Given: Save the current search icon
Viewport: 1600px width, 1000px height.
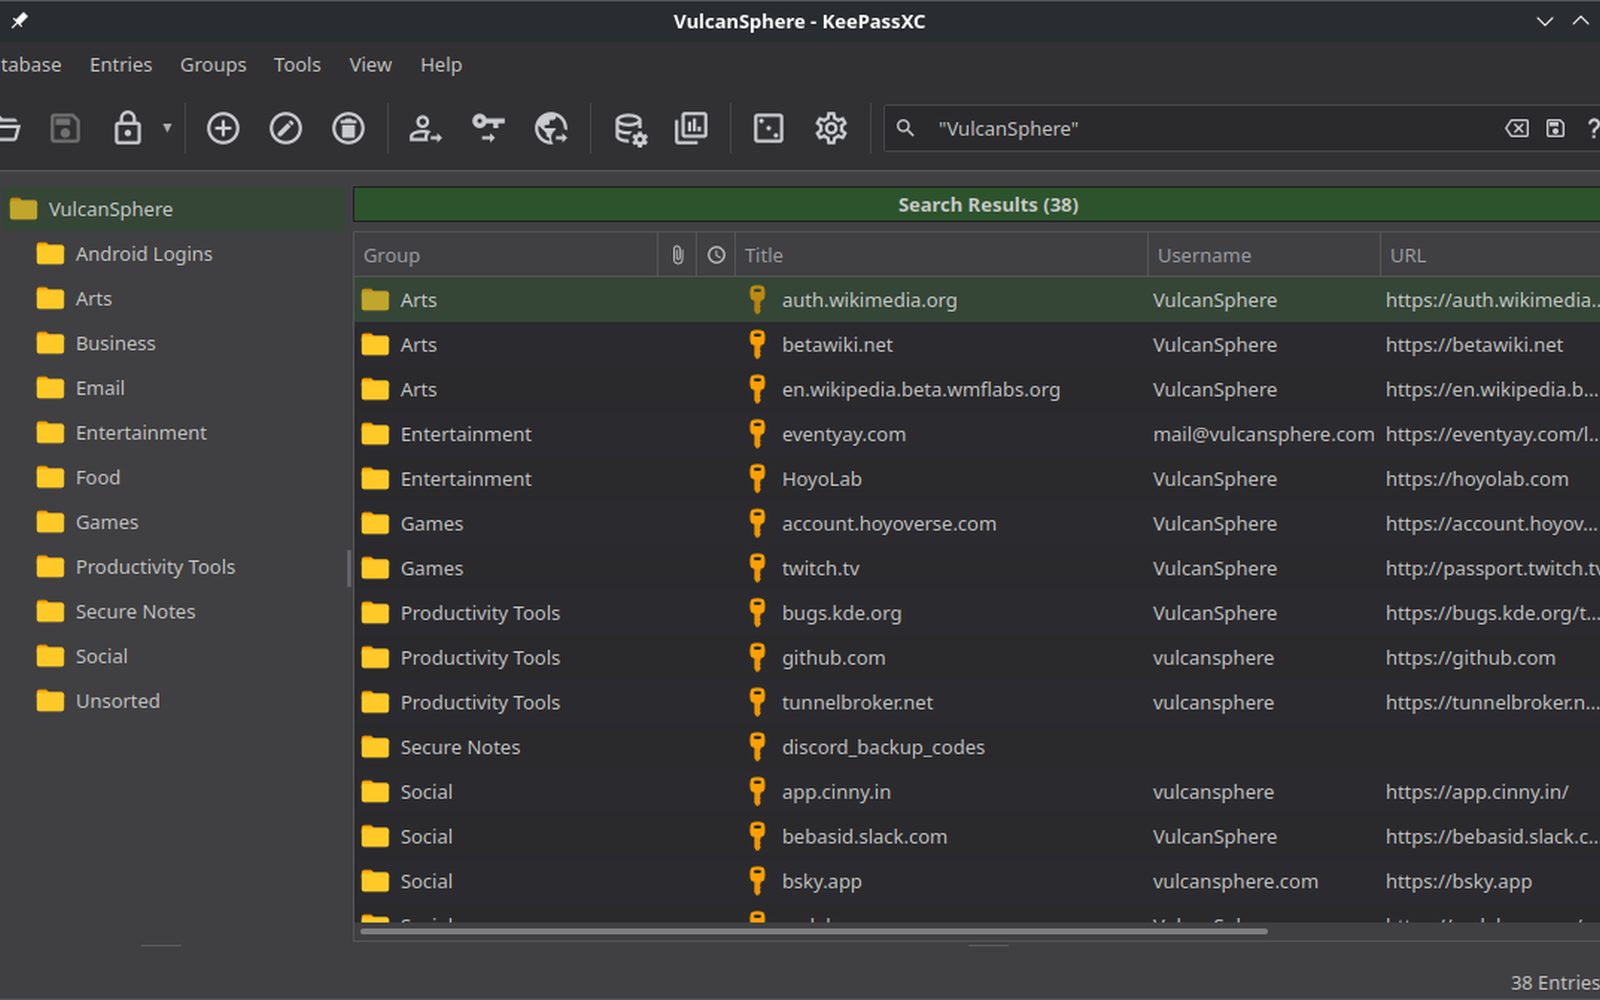Looking at the screenshot, I should tap(1555, 128).
